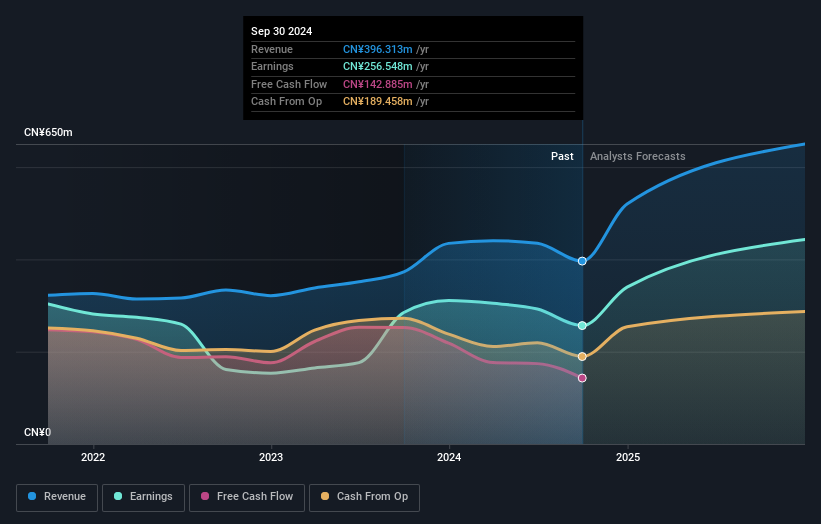Click the 2024 x-axis label

449,457
